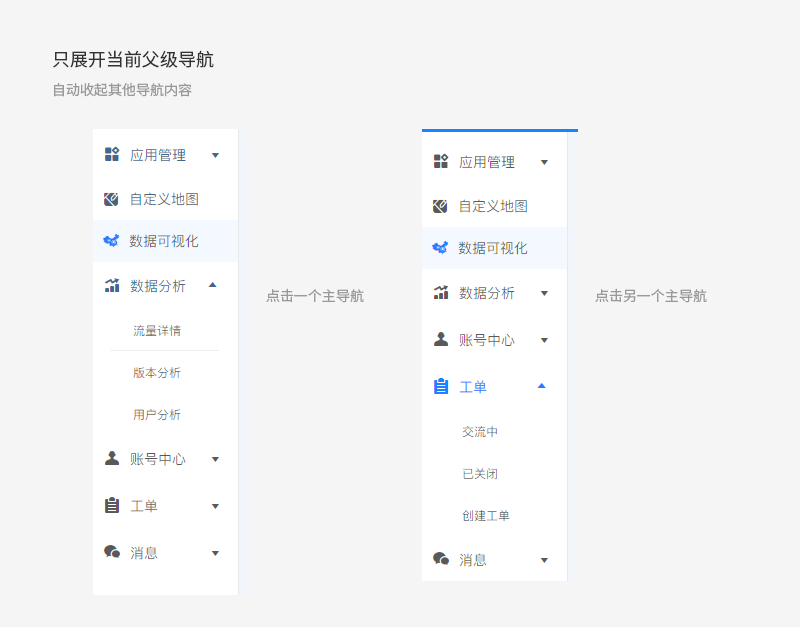Select the 交流中 item under 工单
The height and width of the screenshot is (627, 800).
482,432
